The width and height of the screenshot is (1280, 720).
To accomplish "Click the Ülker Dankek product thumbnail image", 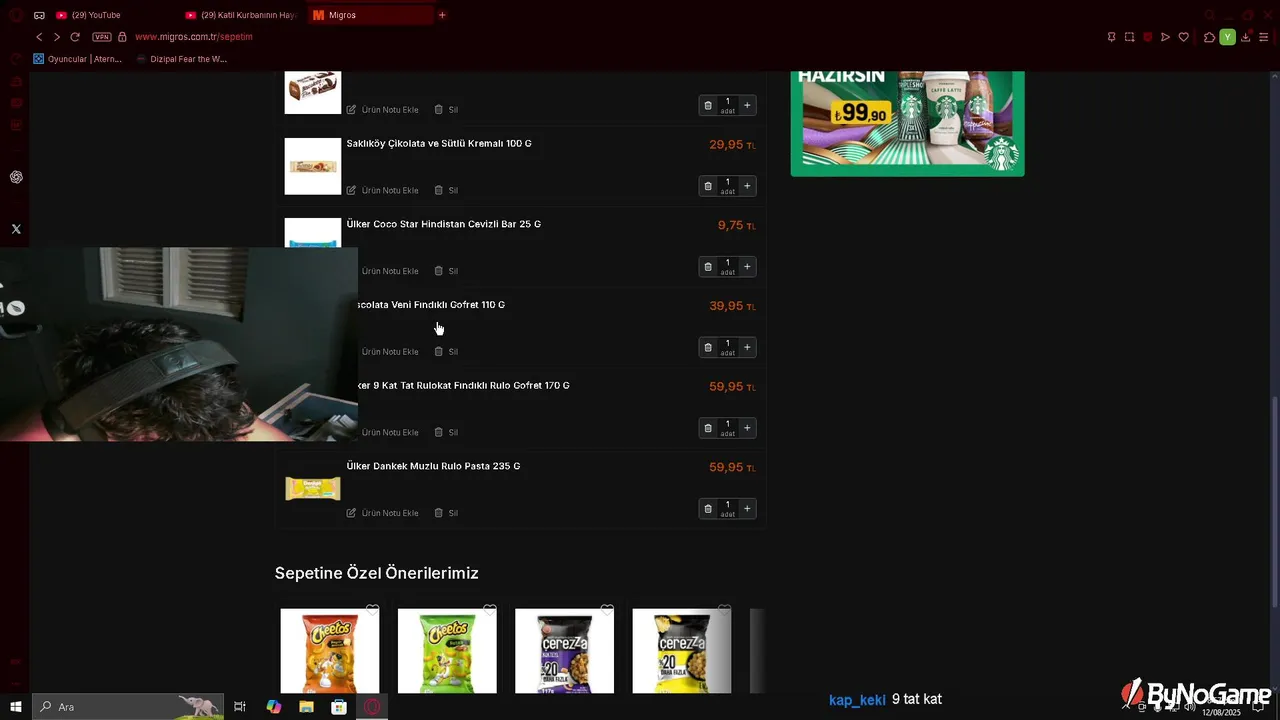I will pyautogui.click(x=313, y=488).
